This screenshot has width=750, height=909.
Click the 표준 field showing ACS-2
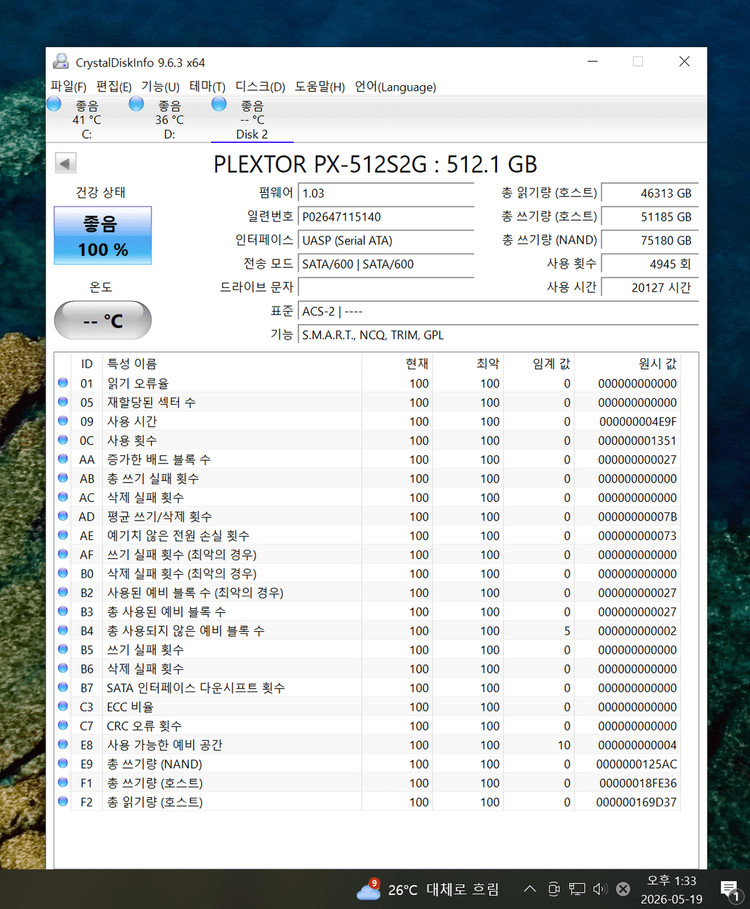498,311
